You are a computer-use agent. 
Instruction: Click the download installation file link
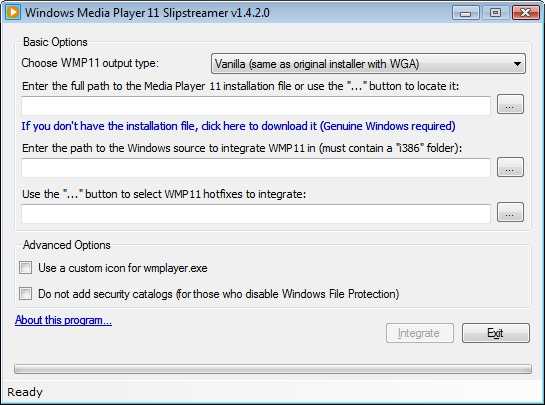click(x=238, y=126)
